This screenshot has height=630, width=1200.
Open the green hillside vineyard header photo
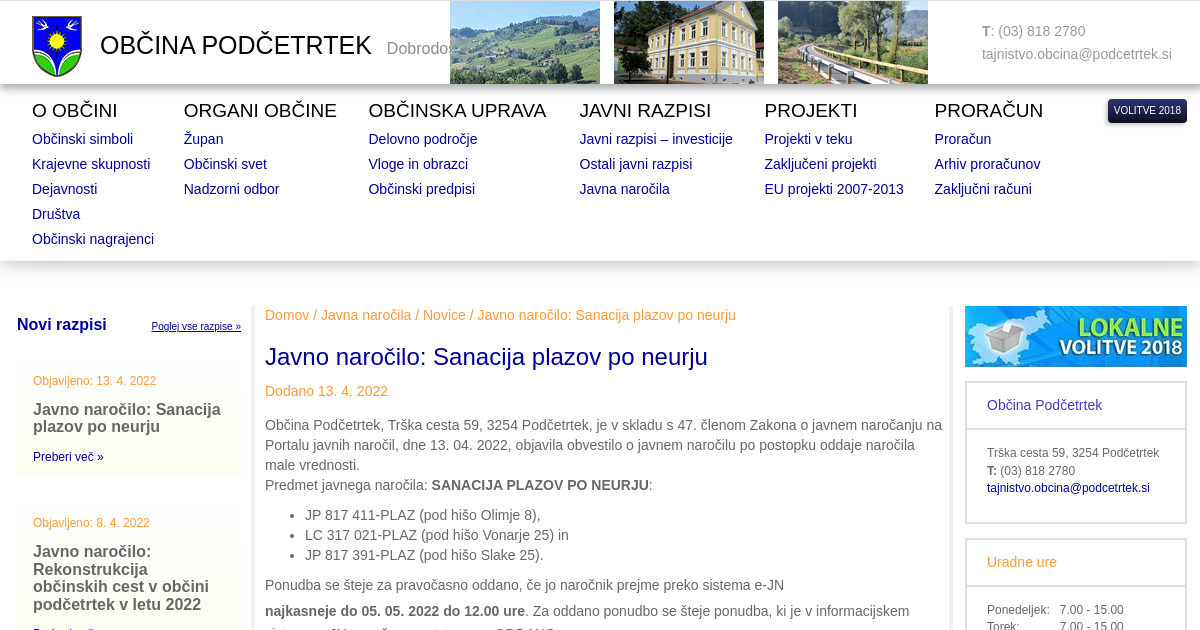tap(524, 42)
